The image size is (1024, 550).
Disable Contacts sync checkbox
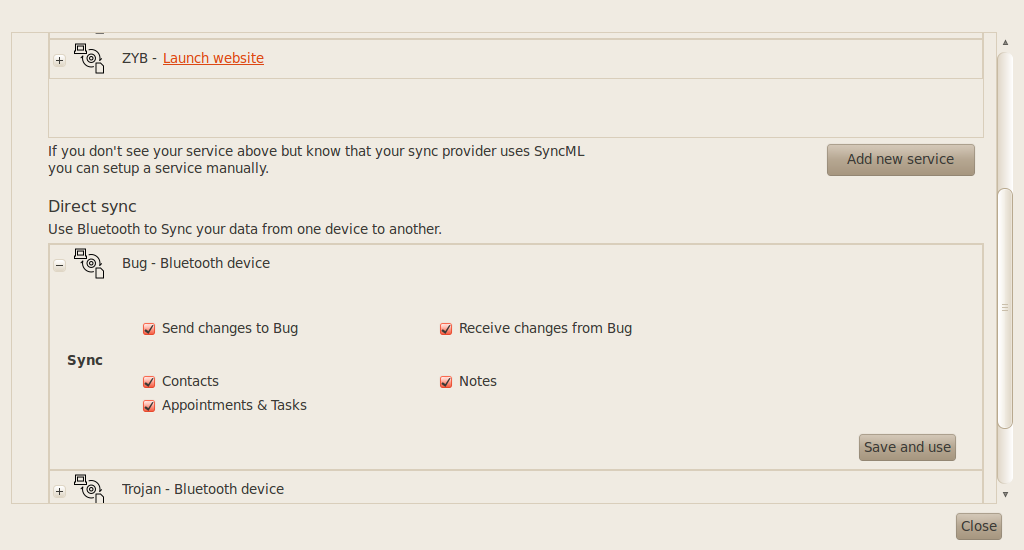point(149,382)
